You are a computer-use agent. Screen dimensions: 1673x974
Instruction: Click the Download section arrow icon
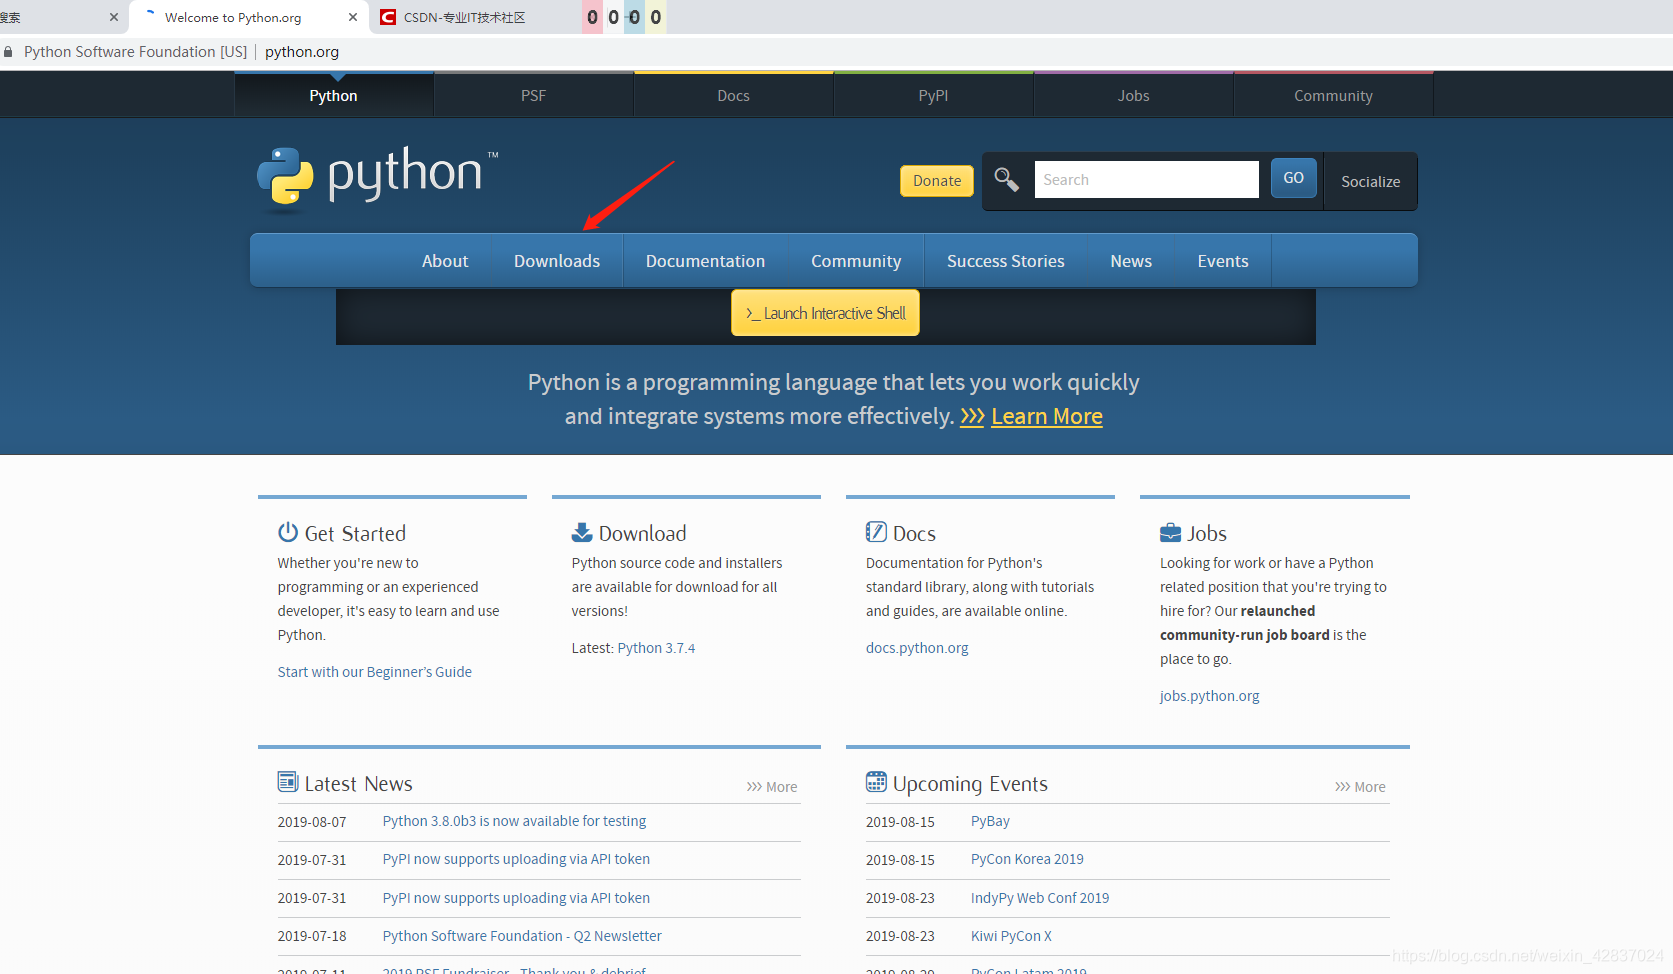[582, 532]
